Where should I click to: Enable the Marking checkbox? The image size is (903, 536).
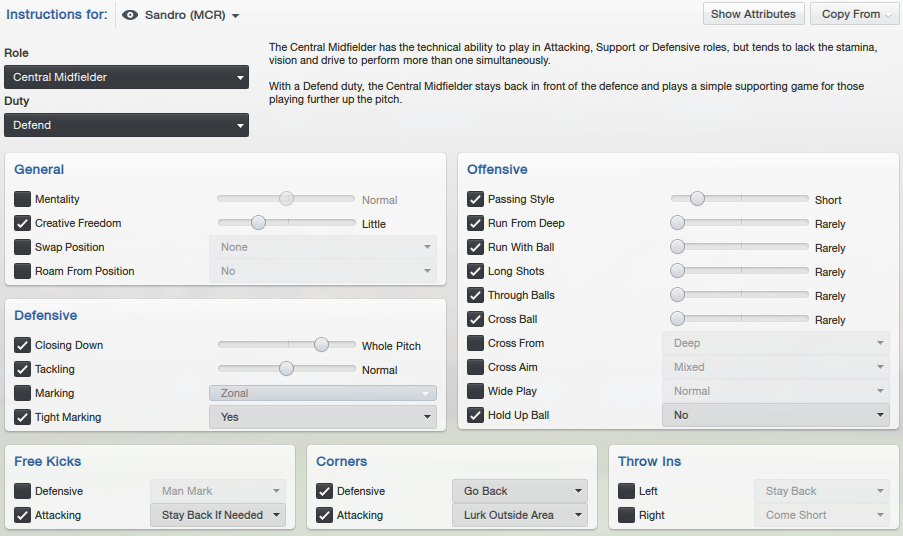point(22,393)
